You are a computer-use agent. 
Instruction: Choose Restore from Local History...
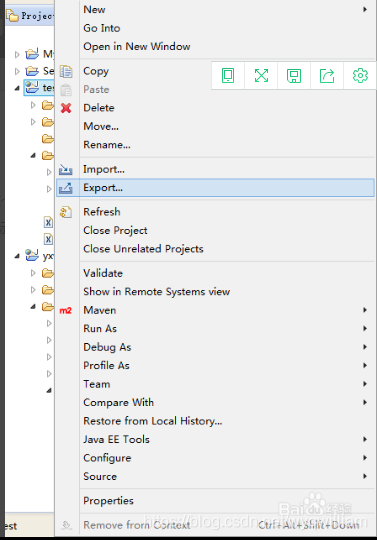[215, 421]
